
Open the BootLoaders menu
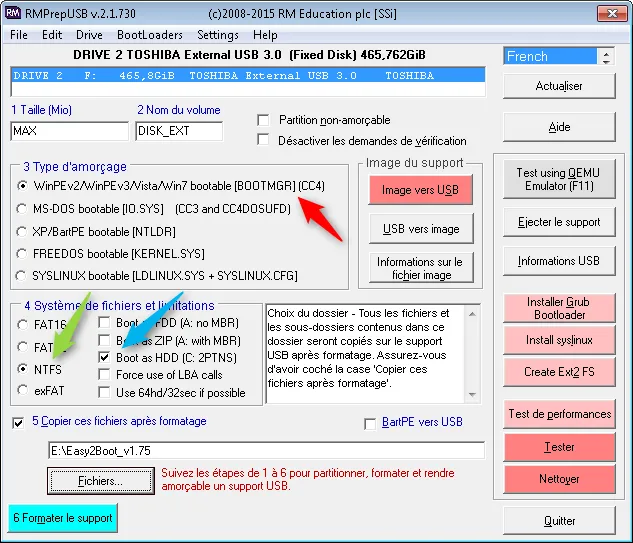(x=150, y=35)
